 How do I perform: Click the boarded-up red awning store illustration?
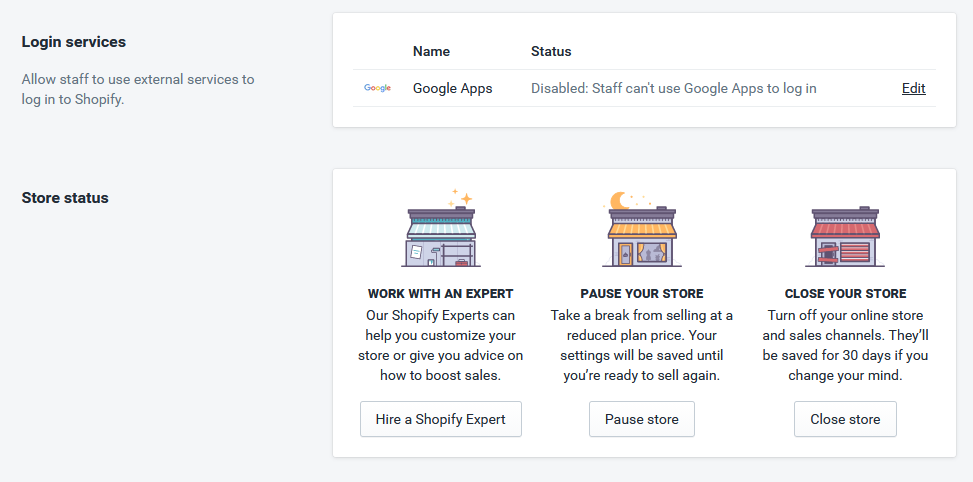tap(845, 236)
